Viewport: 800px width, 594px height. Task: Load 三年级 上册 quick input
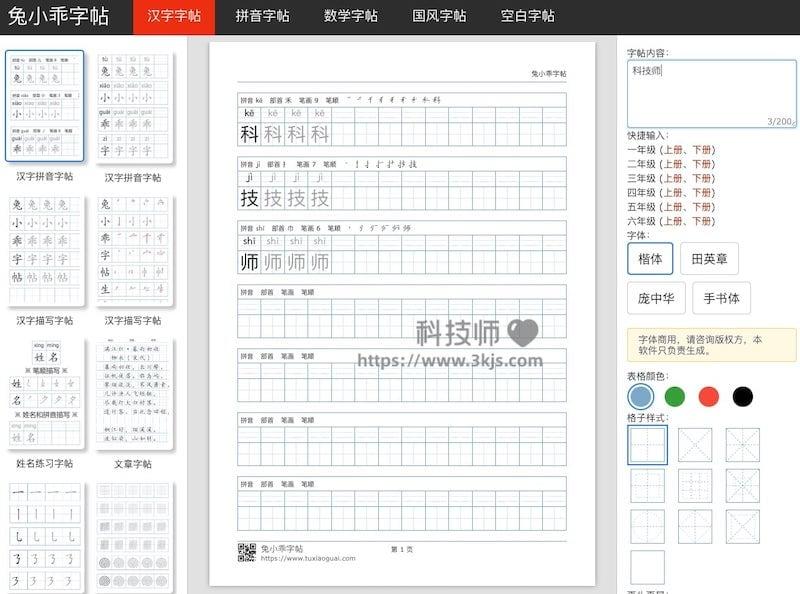tap(673, 179)
